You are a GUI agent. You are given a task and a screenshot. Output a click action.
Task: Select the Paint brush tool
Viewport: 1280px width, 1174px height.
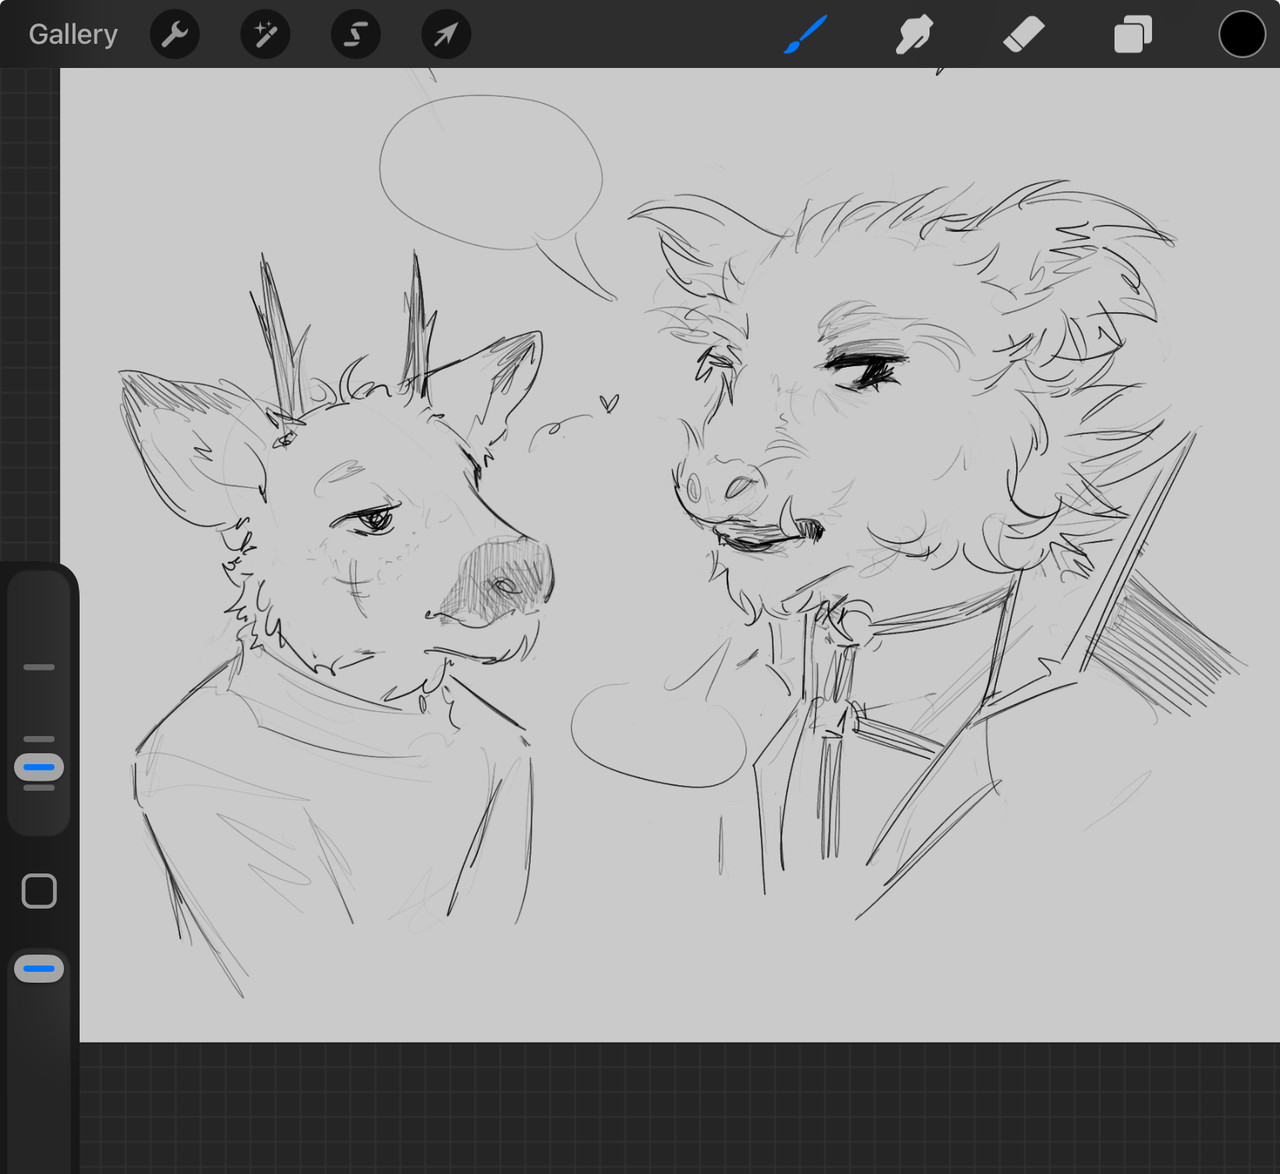pyautogui.click(x=806, y=35)
